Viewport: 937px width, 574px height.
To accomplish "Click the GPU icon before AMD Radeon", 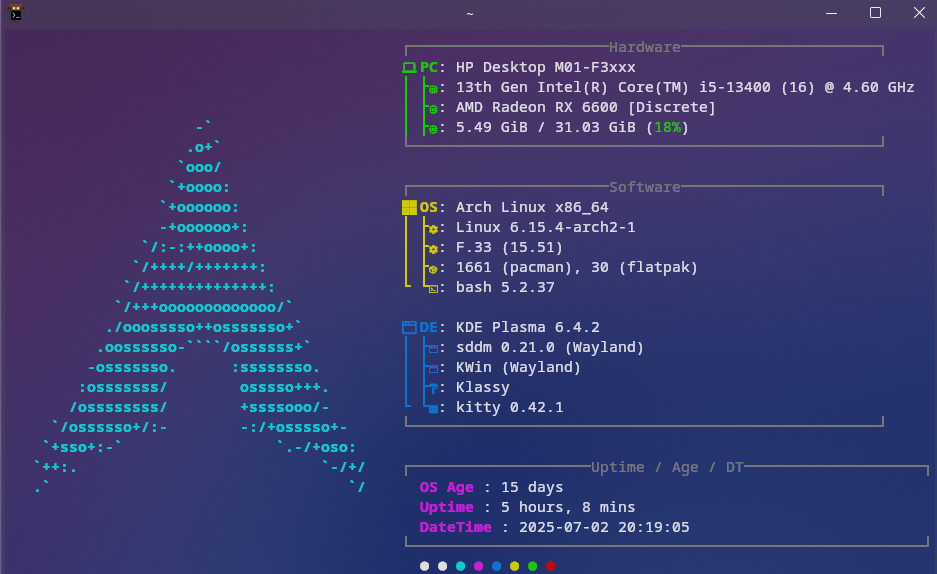I will [433, 109].
